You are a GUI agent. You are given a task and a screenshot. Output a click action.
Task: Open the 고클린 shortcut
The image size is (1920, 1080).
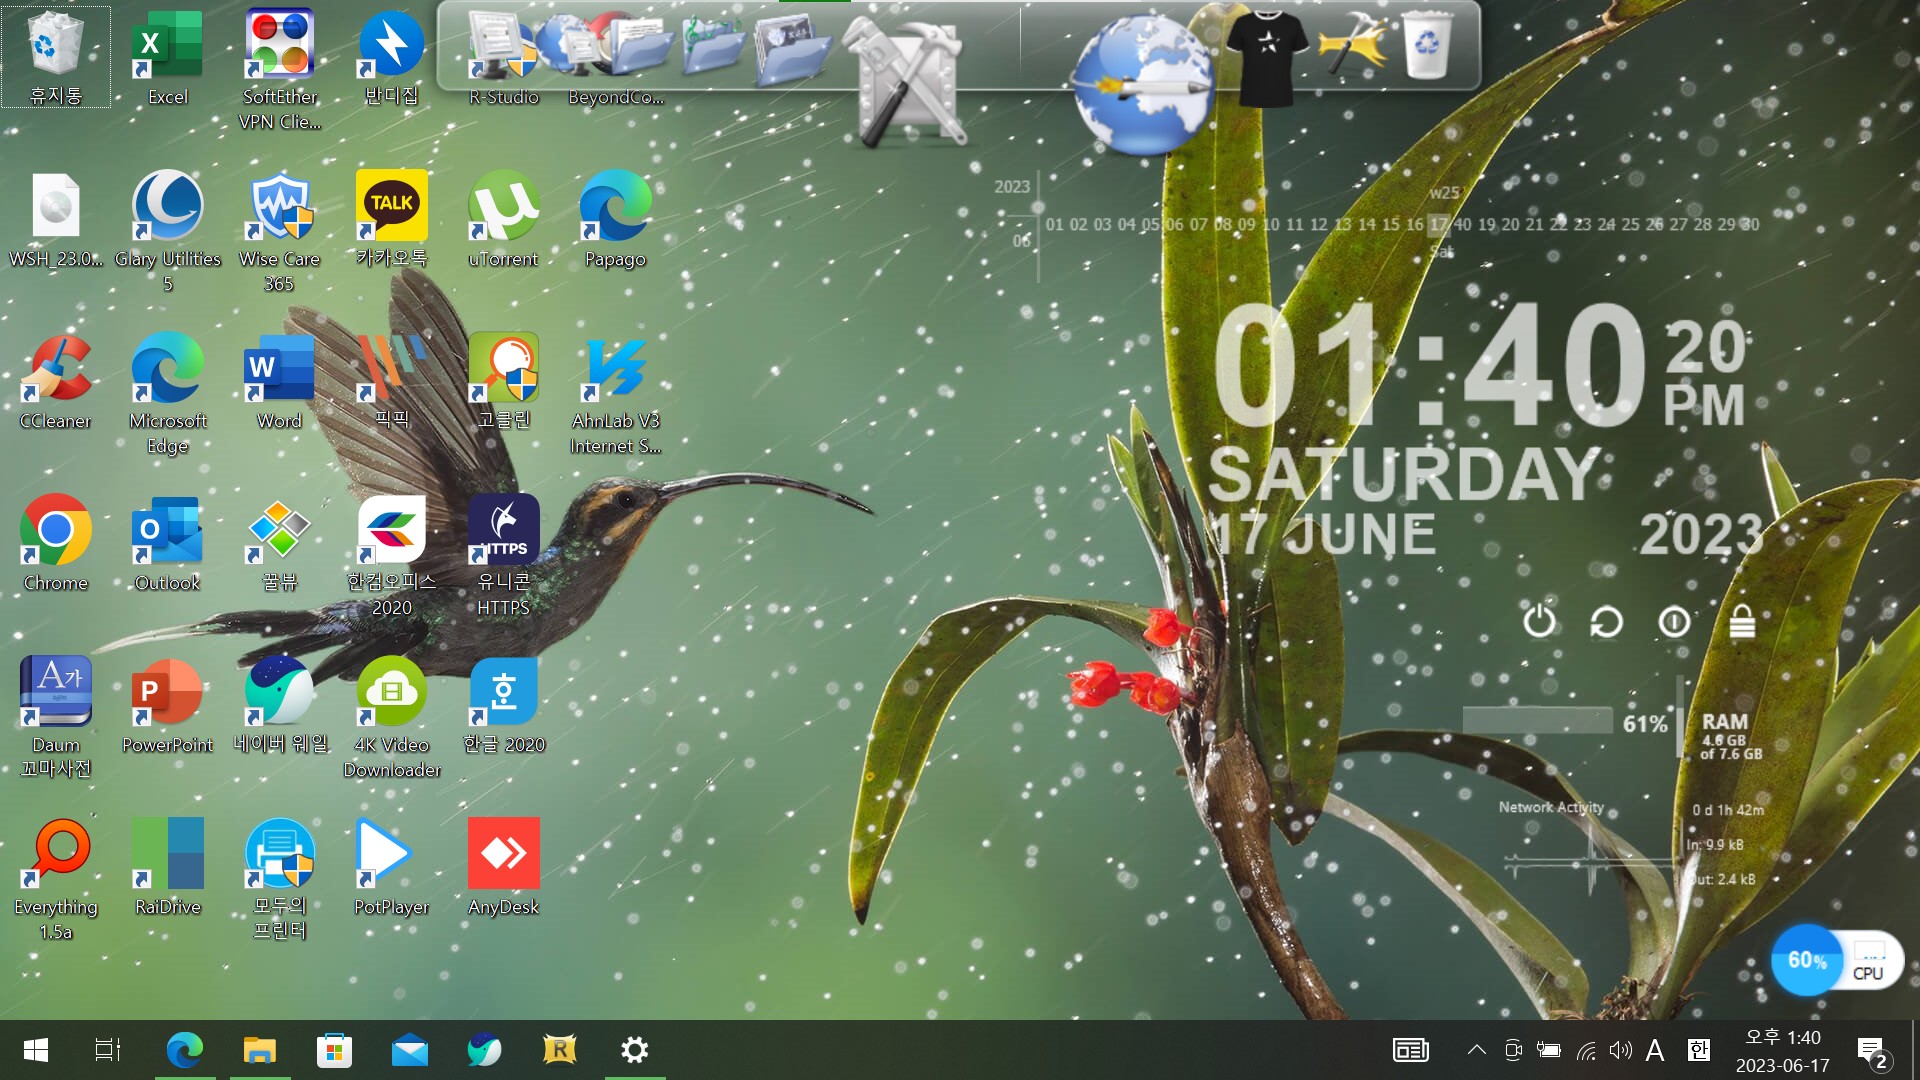pyautogui.click(x=503, y=382)
